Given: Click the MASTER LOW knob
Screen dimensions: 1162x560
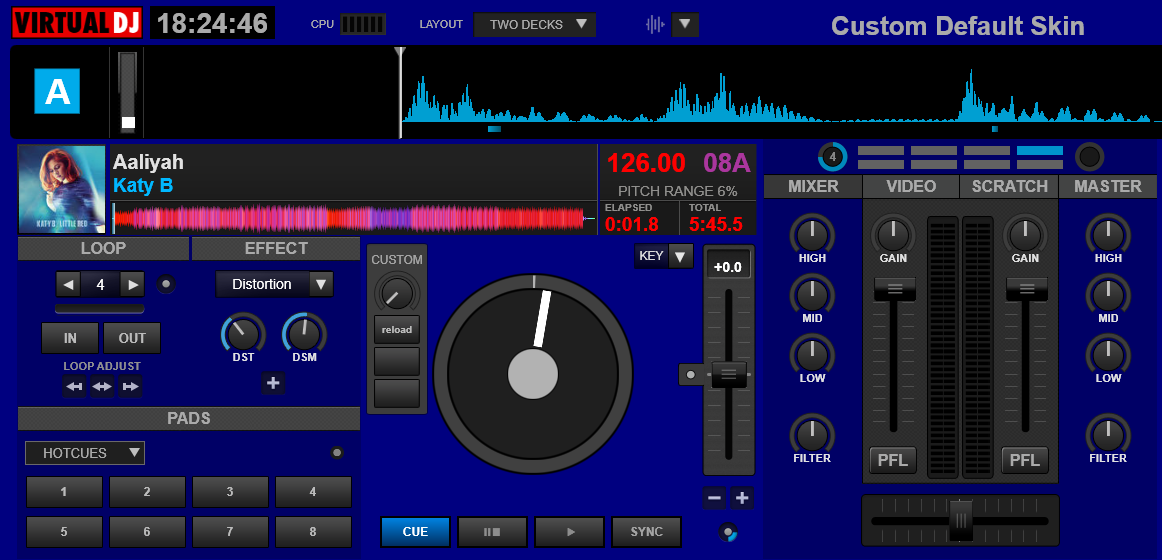Looking at the screenshot, I should [1108, 354].
